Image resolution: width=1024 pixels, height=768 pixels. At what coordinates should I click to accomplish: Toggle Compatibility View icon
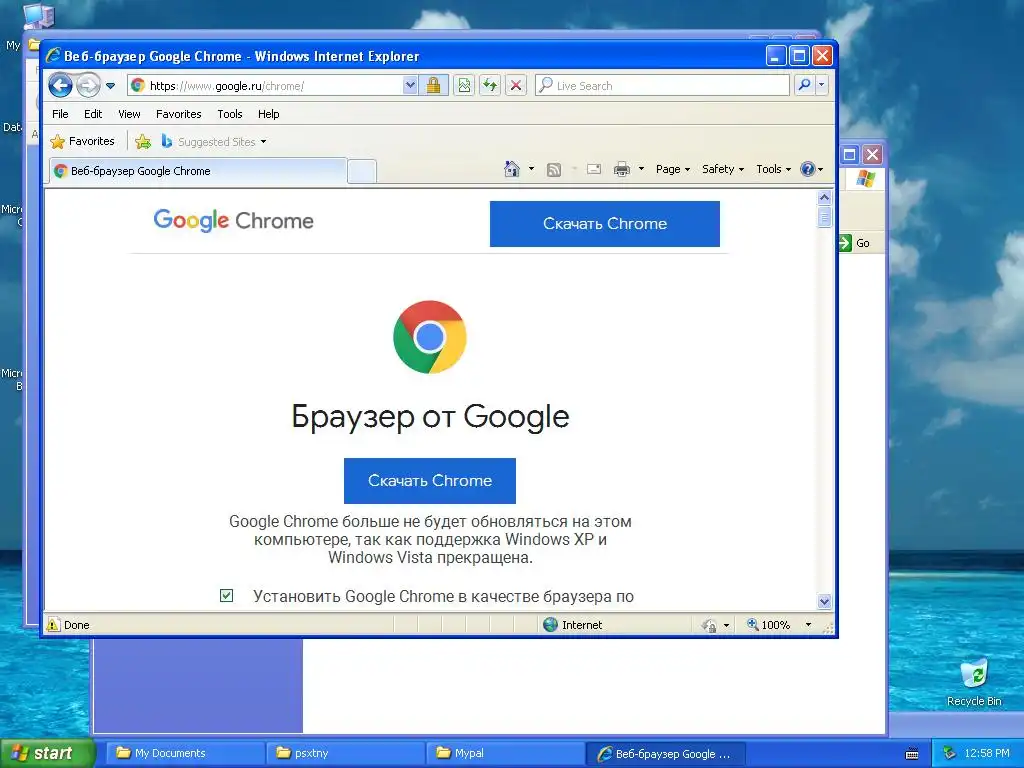coord(464,86)
